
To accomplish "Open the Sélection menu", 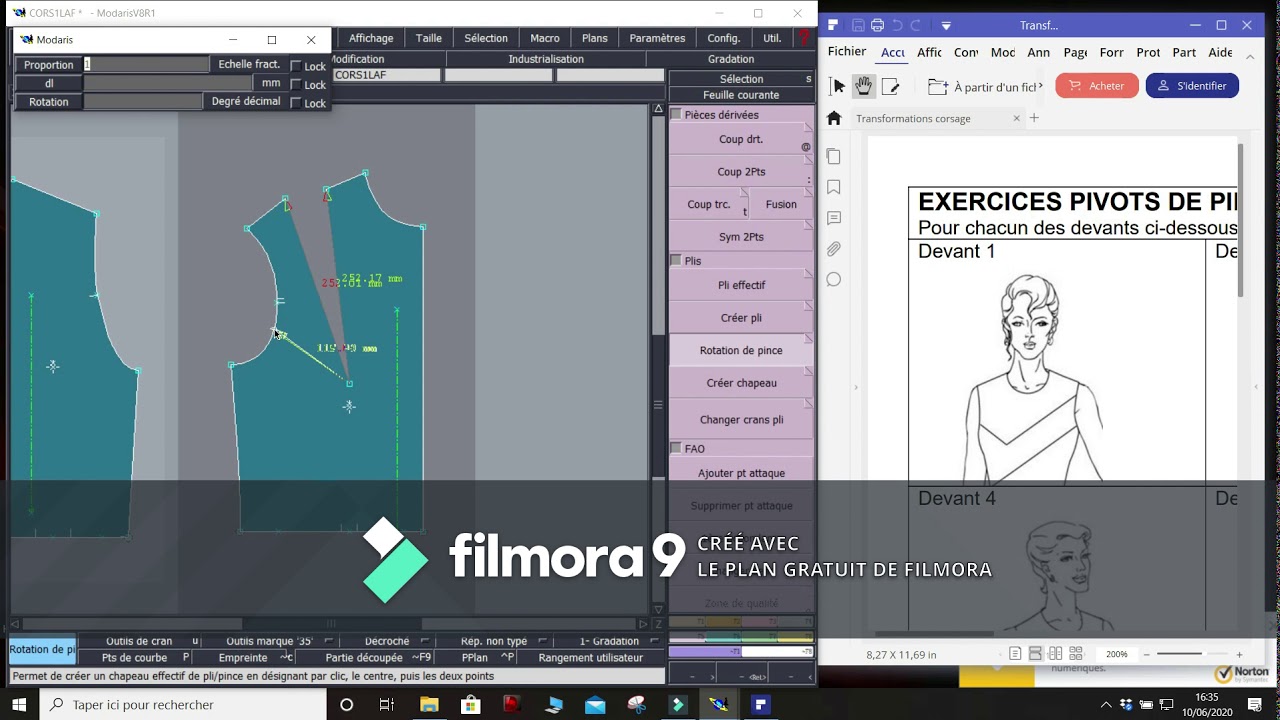I will click(x=486, y=38).
